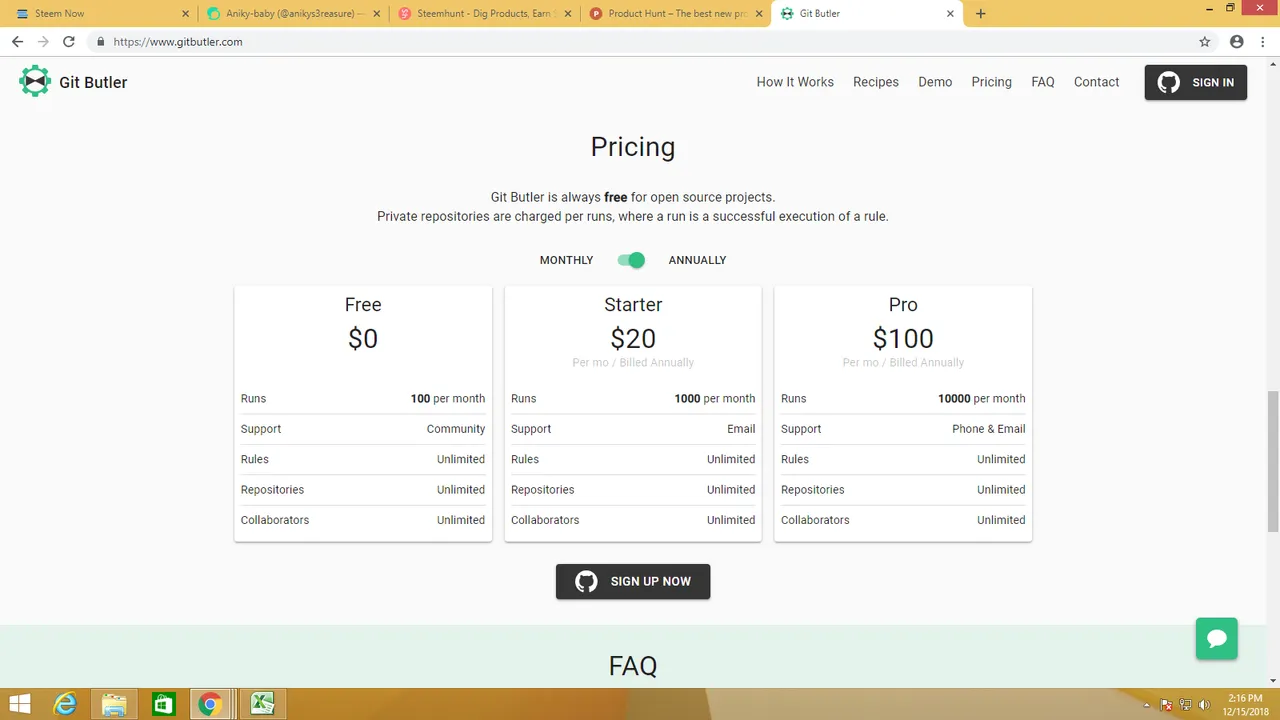
Task: Click the padlock site info icon
Action: 100,42
